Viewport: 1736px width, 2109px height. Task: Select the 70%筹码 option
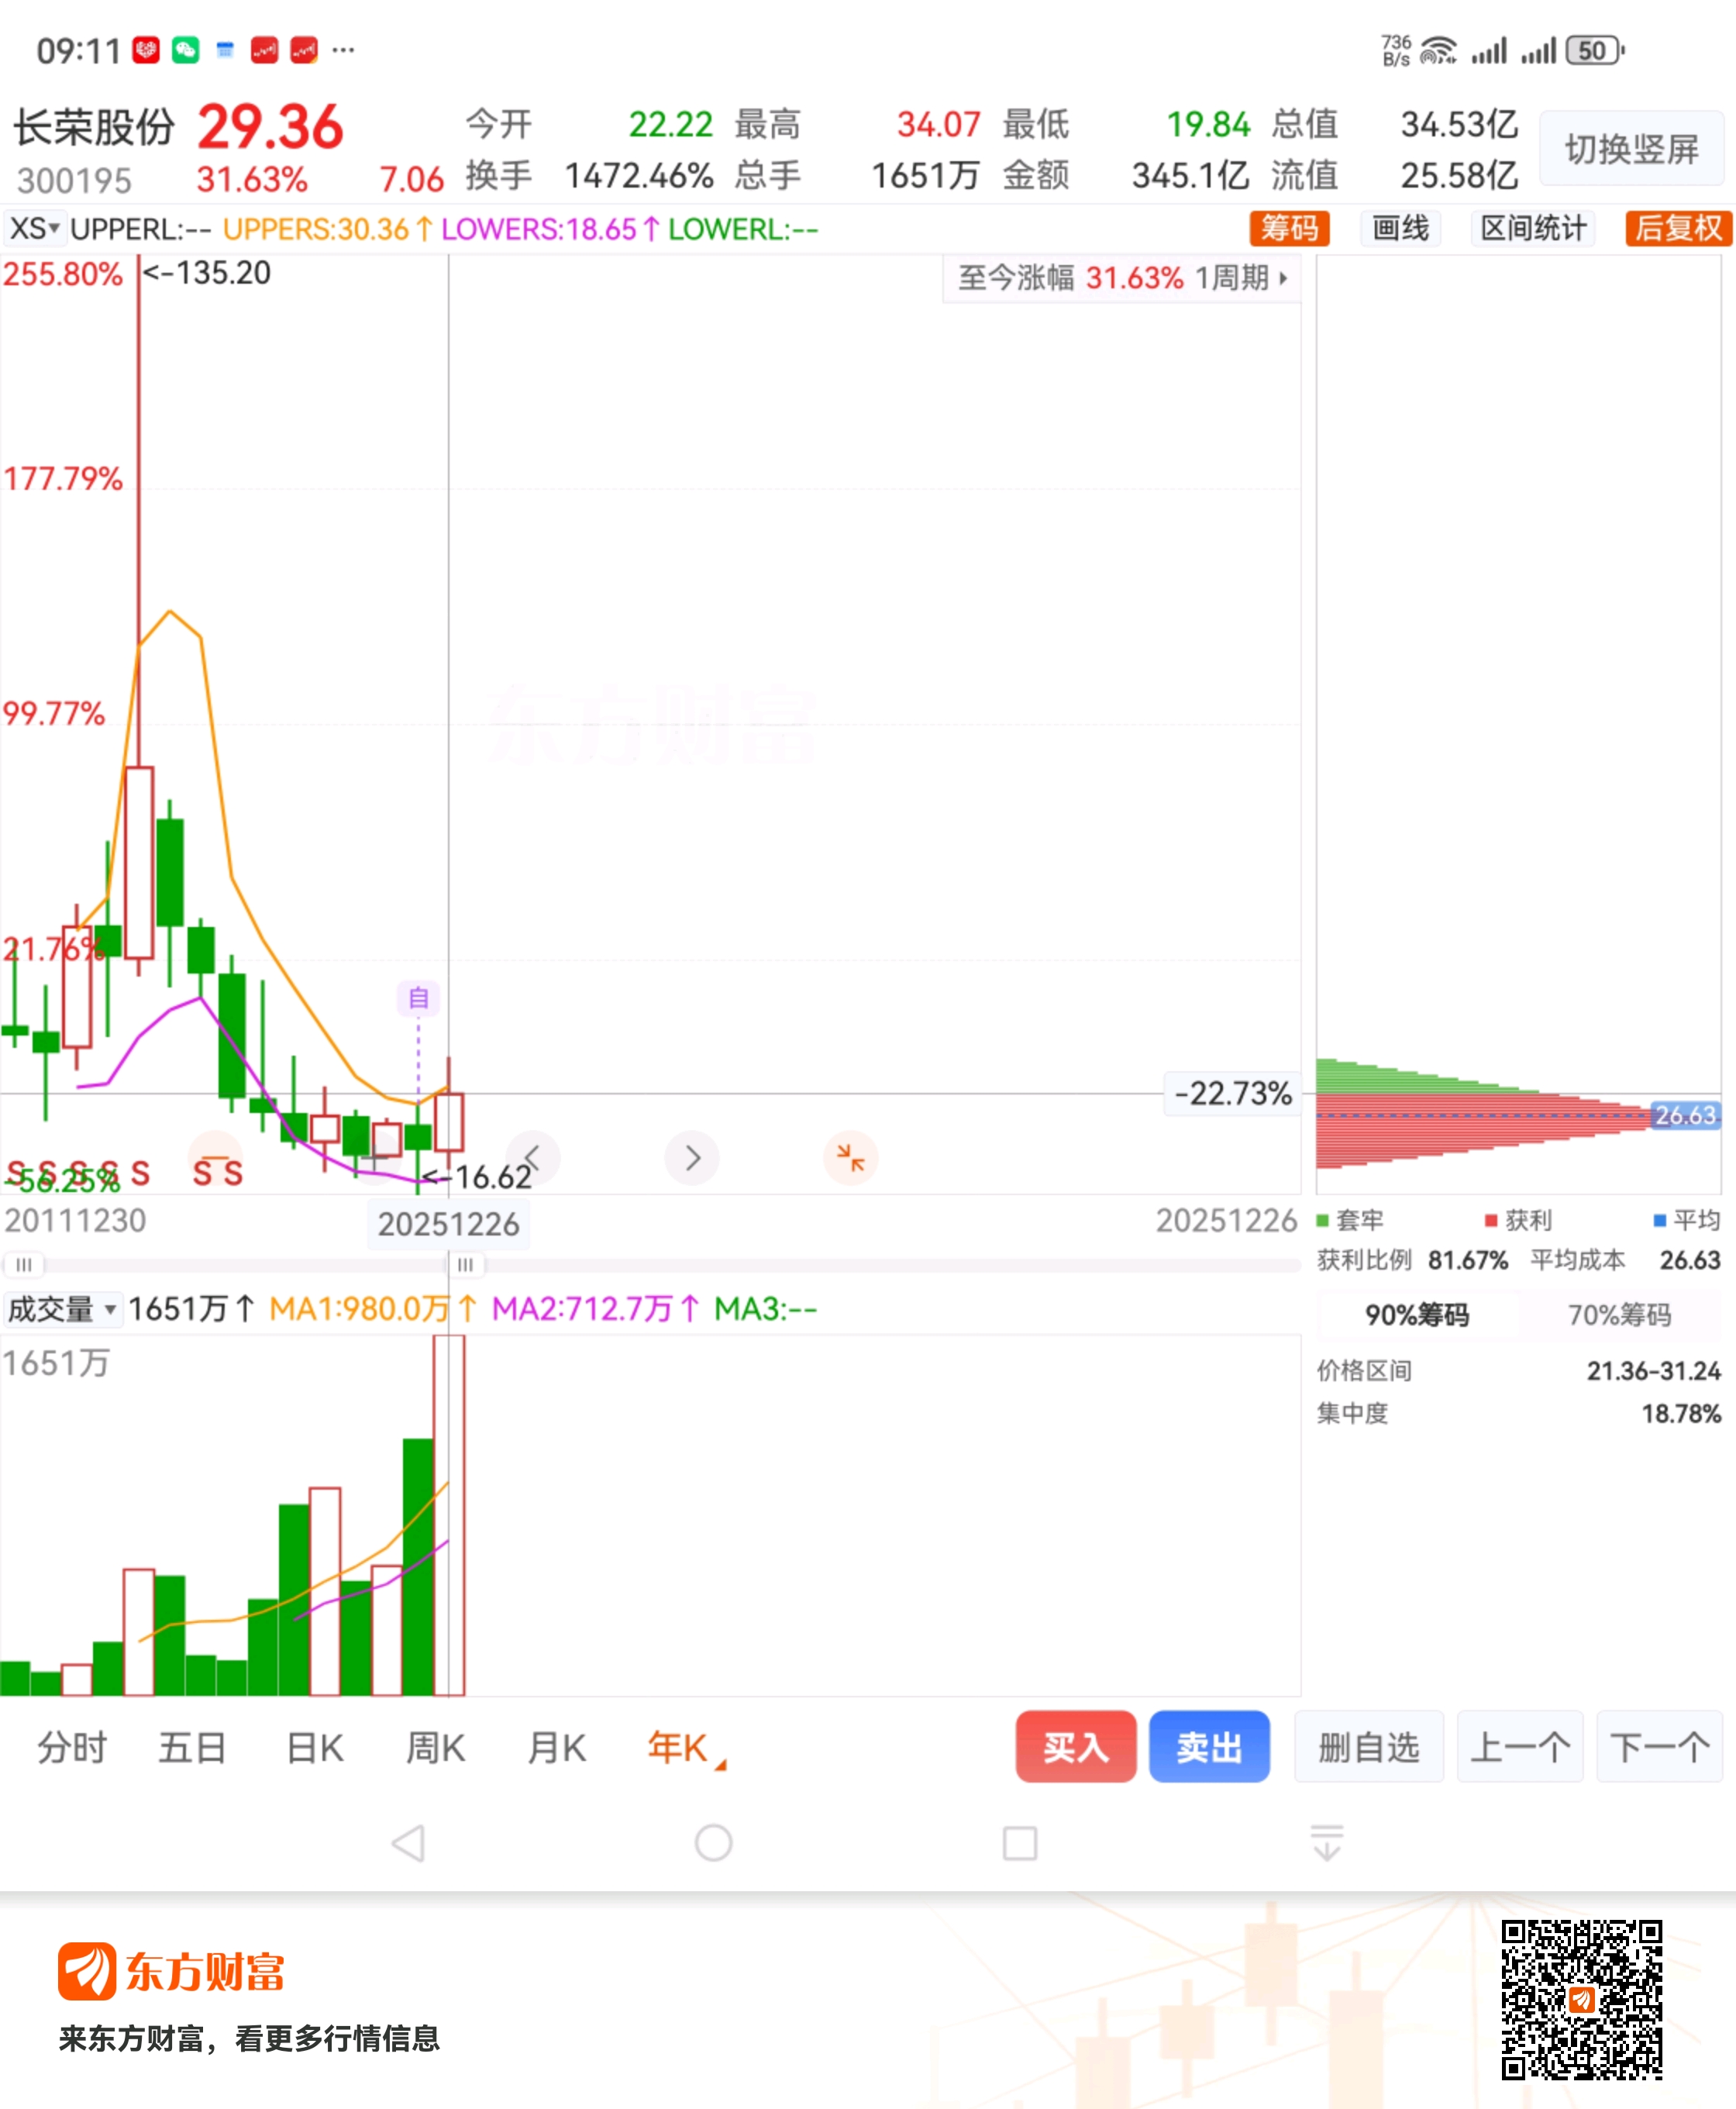click(x=1619, y=1314)
